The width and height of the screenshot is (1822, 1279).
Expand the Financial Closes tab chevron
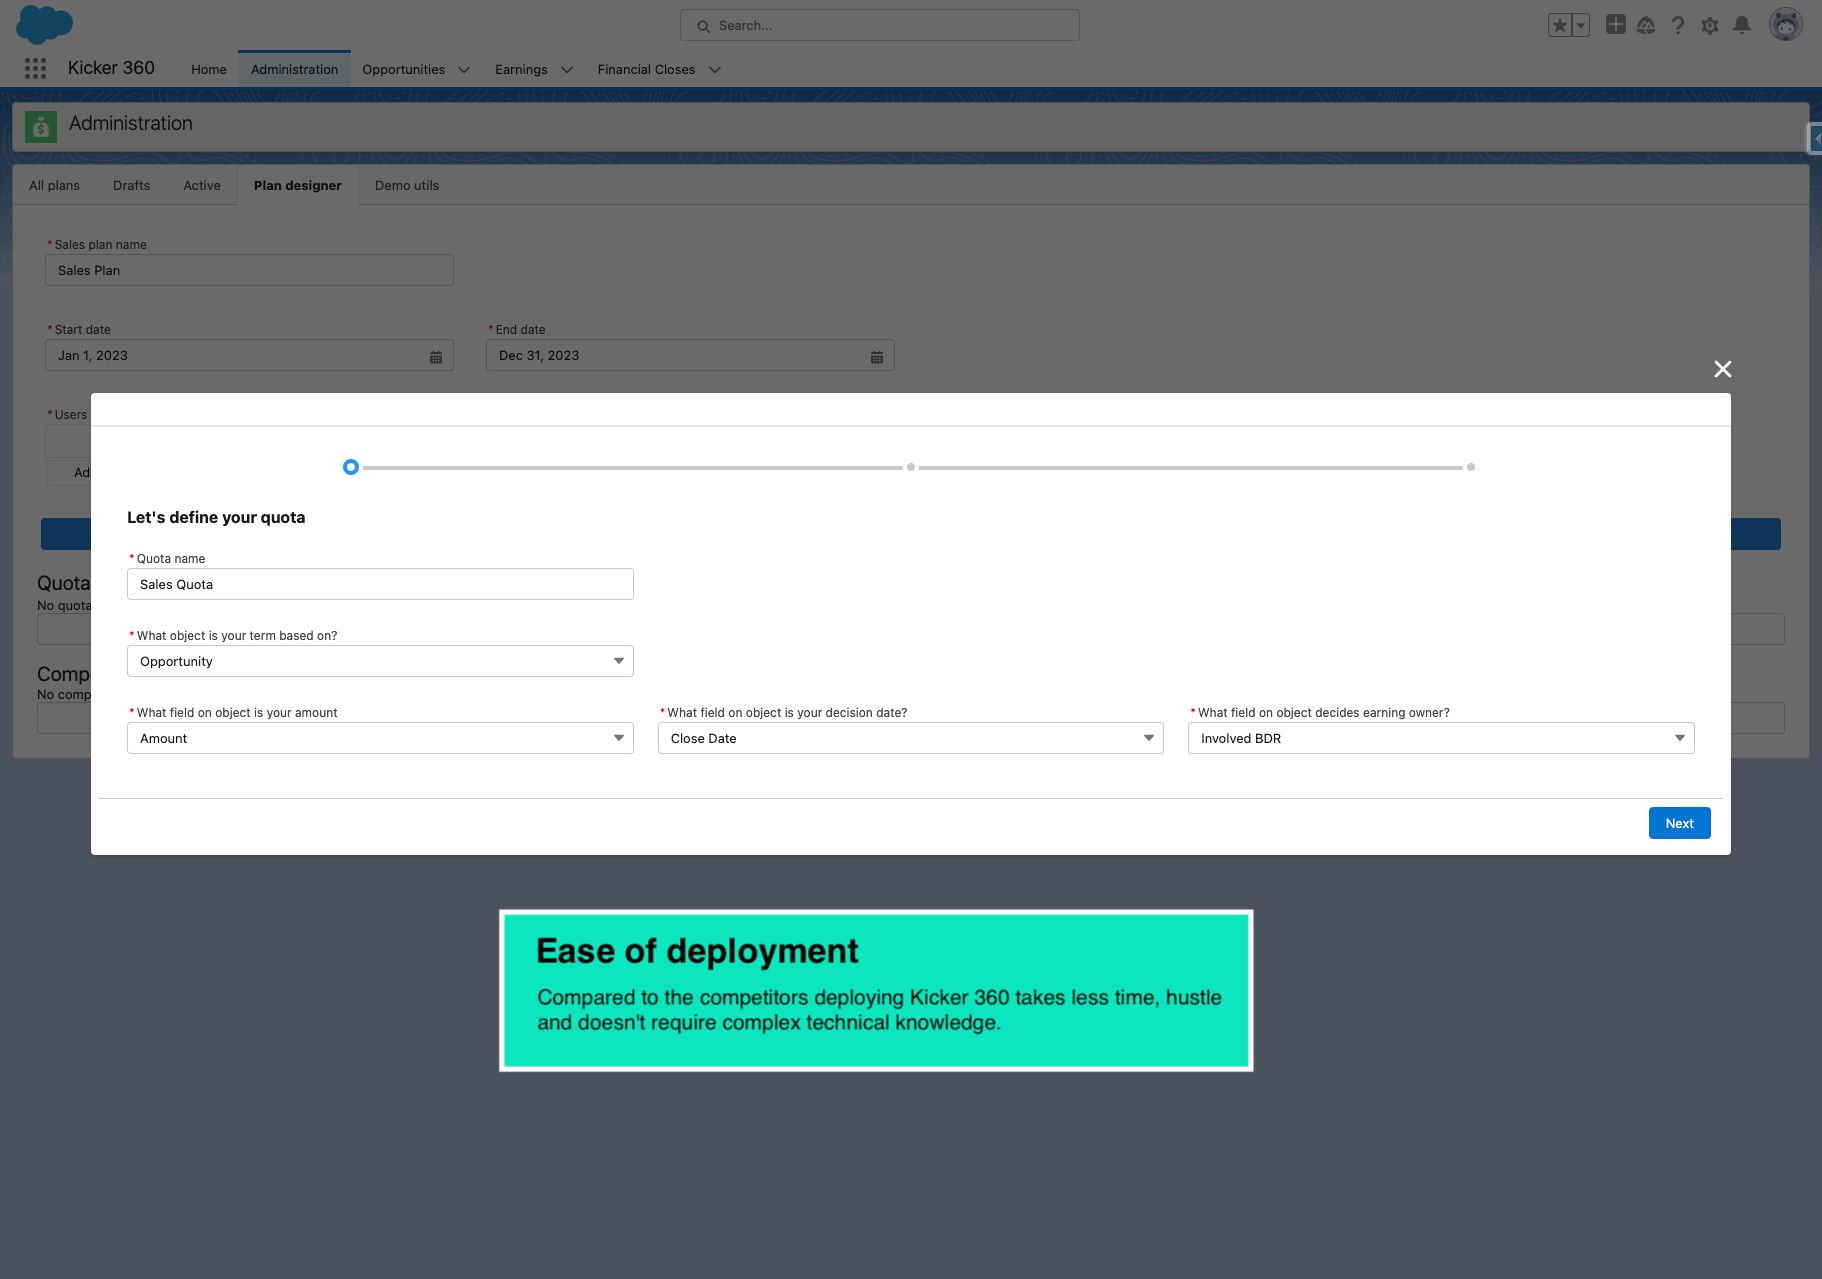tap(715, 69)
